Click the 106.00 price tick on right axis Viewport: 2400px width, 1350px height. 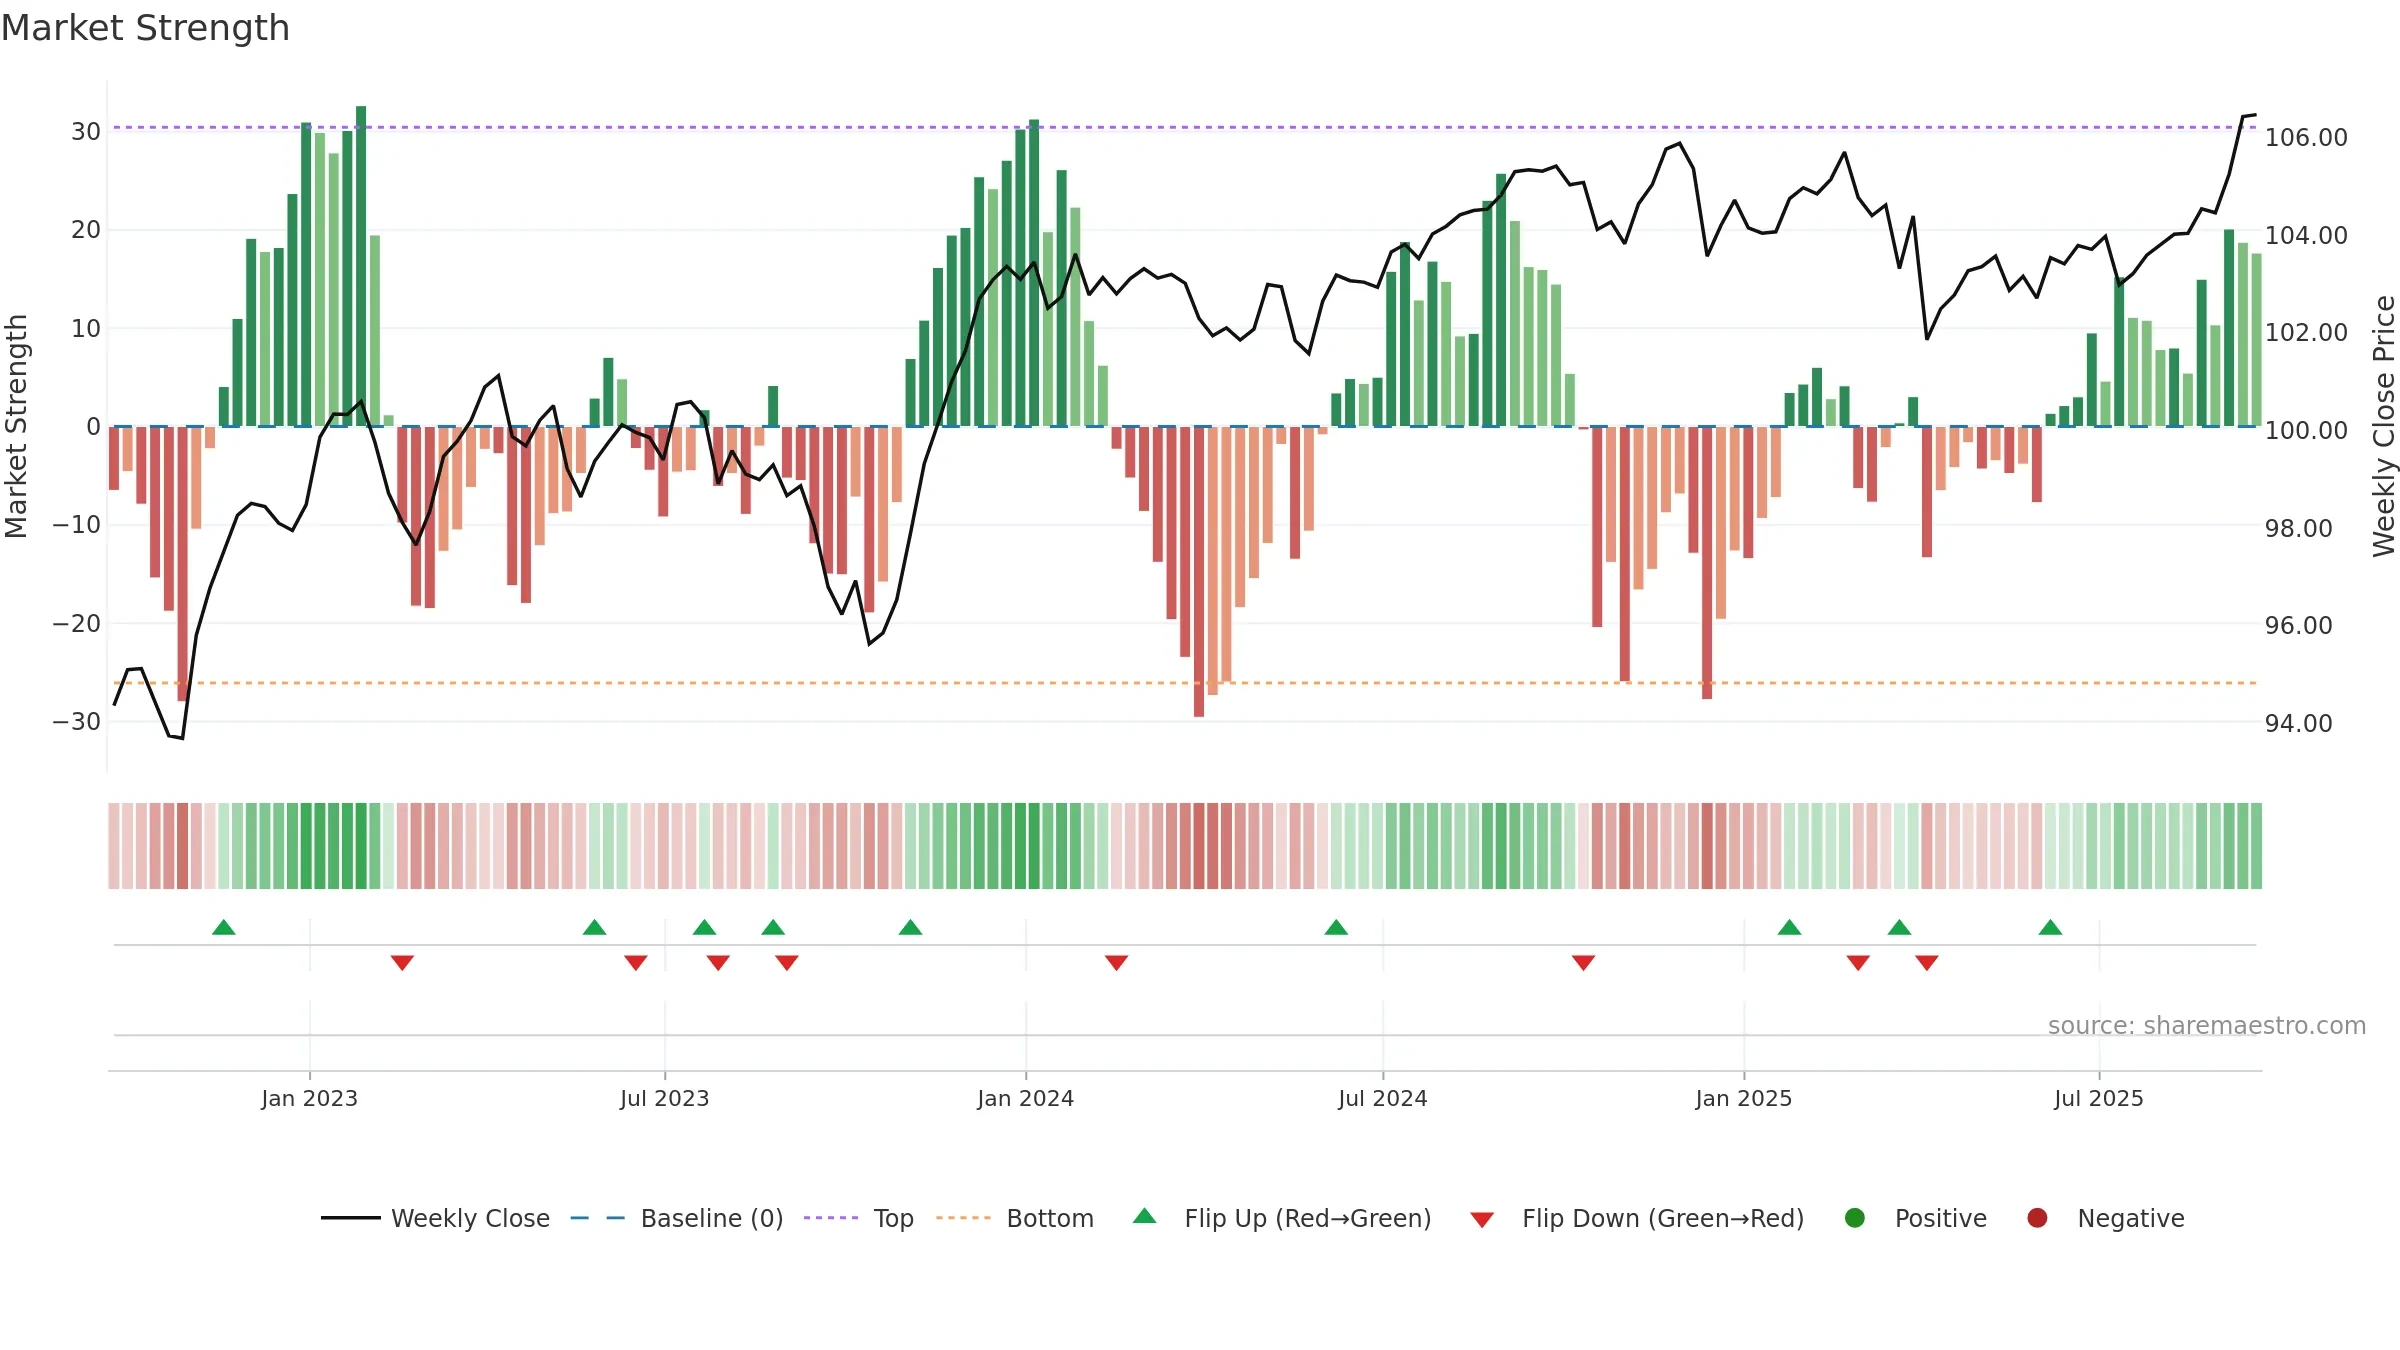(2306, 137)
